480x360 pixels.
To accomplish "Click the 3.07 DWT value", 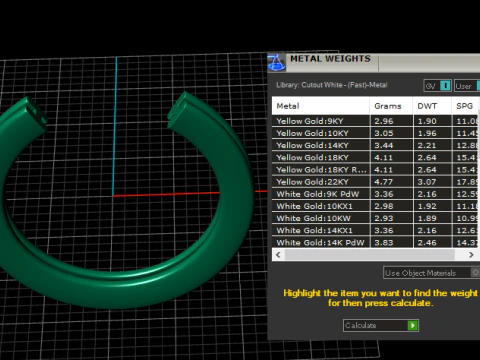I will (427, 182).
